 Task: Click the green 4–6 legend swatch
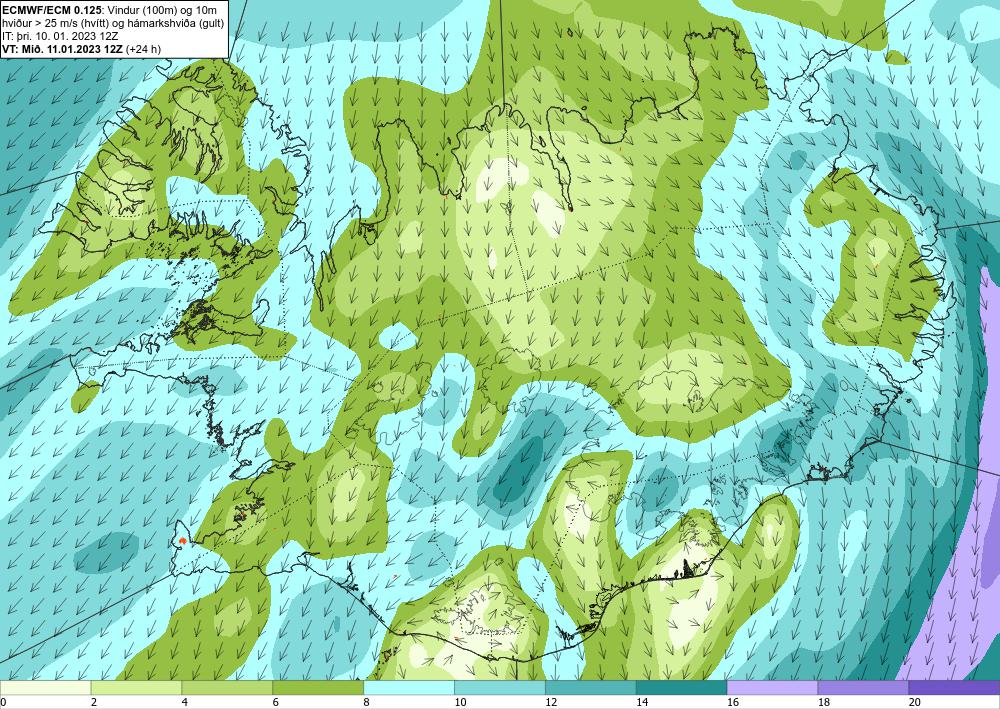[227, 688]
